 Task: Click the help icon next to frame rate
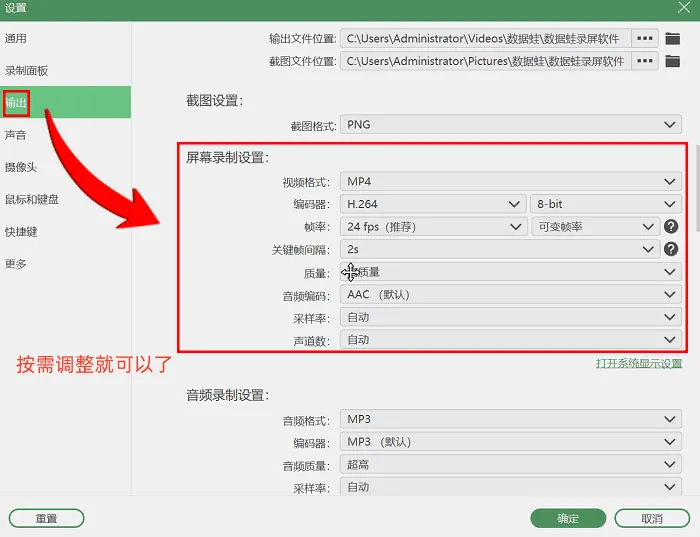tap(671, 227)
